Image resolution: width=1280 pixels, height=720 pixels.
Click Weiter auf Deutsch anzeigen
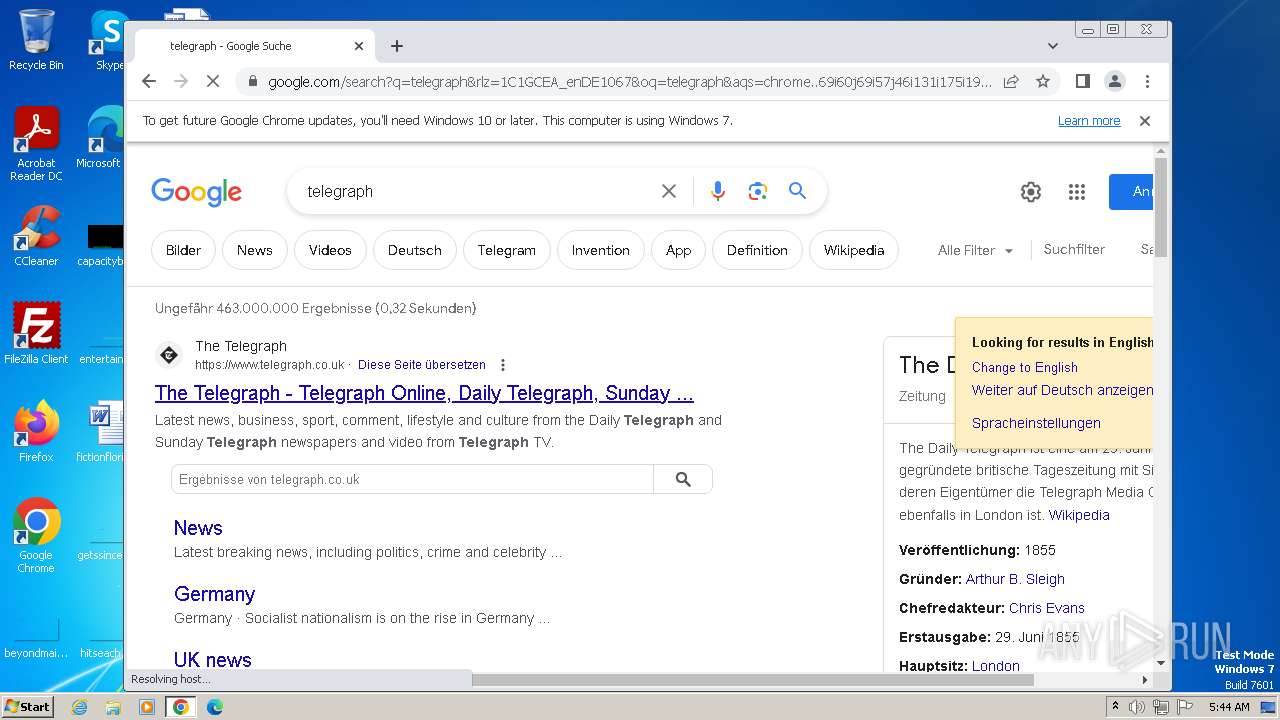(1062, 390)
